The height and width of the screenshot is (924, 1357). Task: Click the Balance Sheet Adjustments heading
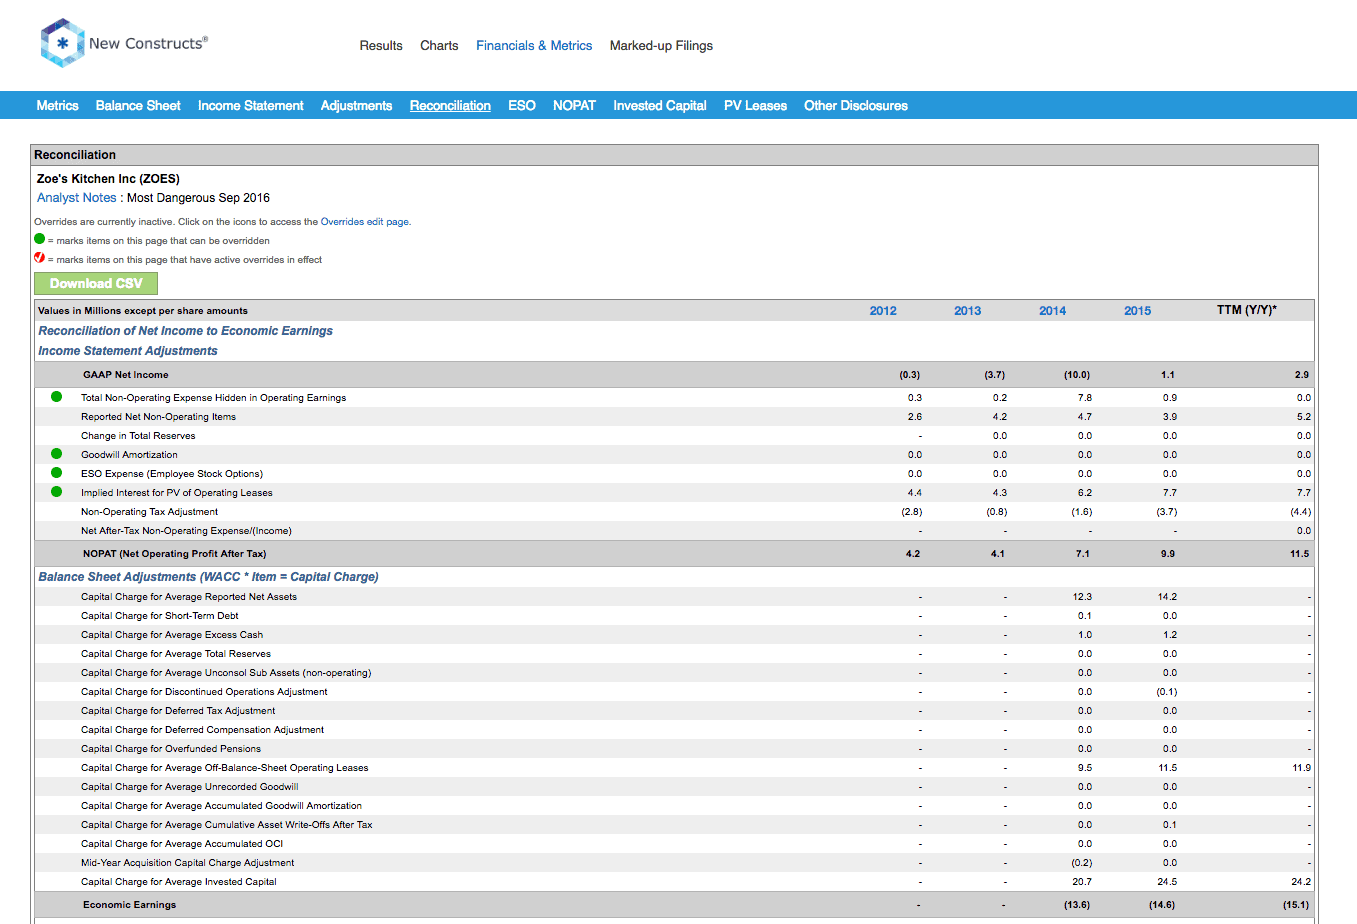pos(208,577)
